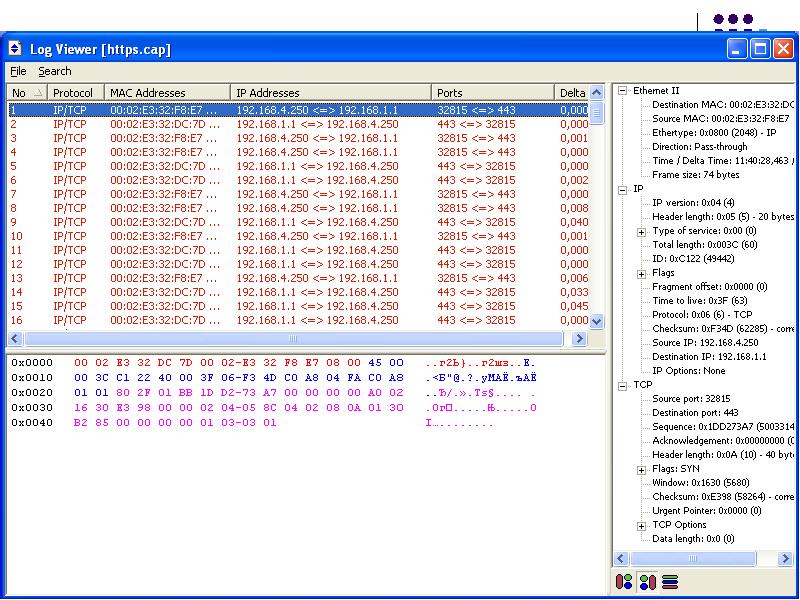This screenshot has height=600, width=800.
Task: Click the up arrow of packet list scrollbar
Action: [x=597, y=93]
